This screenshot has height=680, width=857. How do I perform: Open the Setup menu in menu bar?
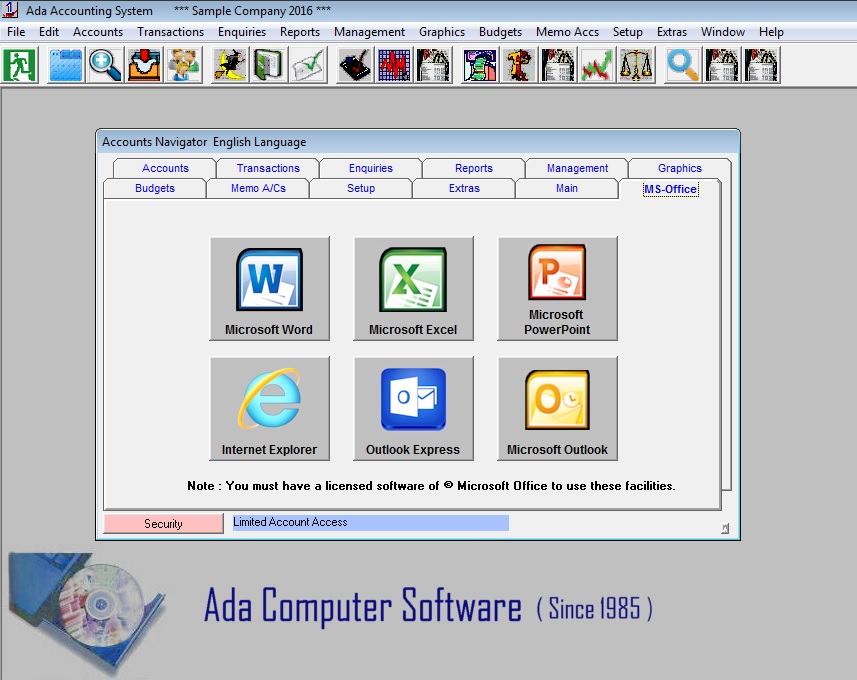coord(627,32)
